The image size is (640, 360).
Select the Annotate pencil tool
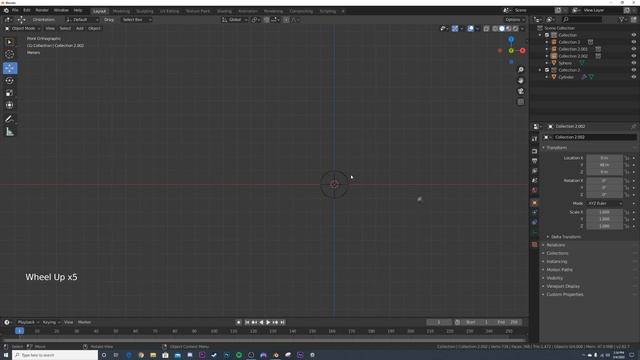[10, 119]
